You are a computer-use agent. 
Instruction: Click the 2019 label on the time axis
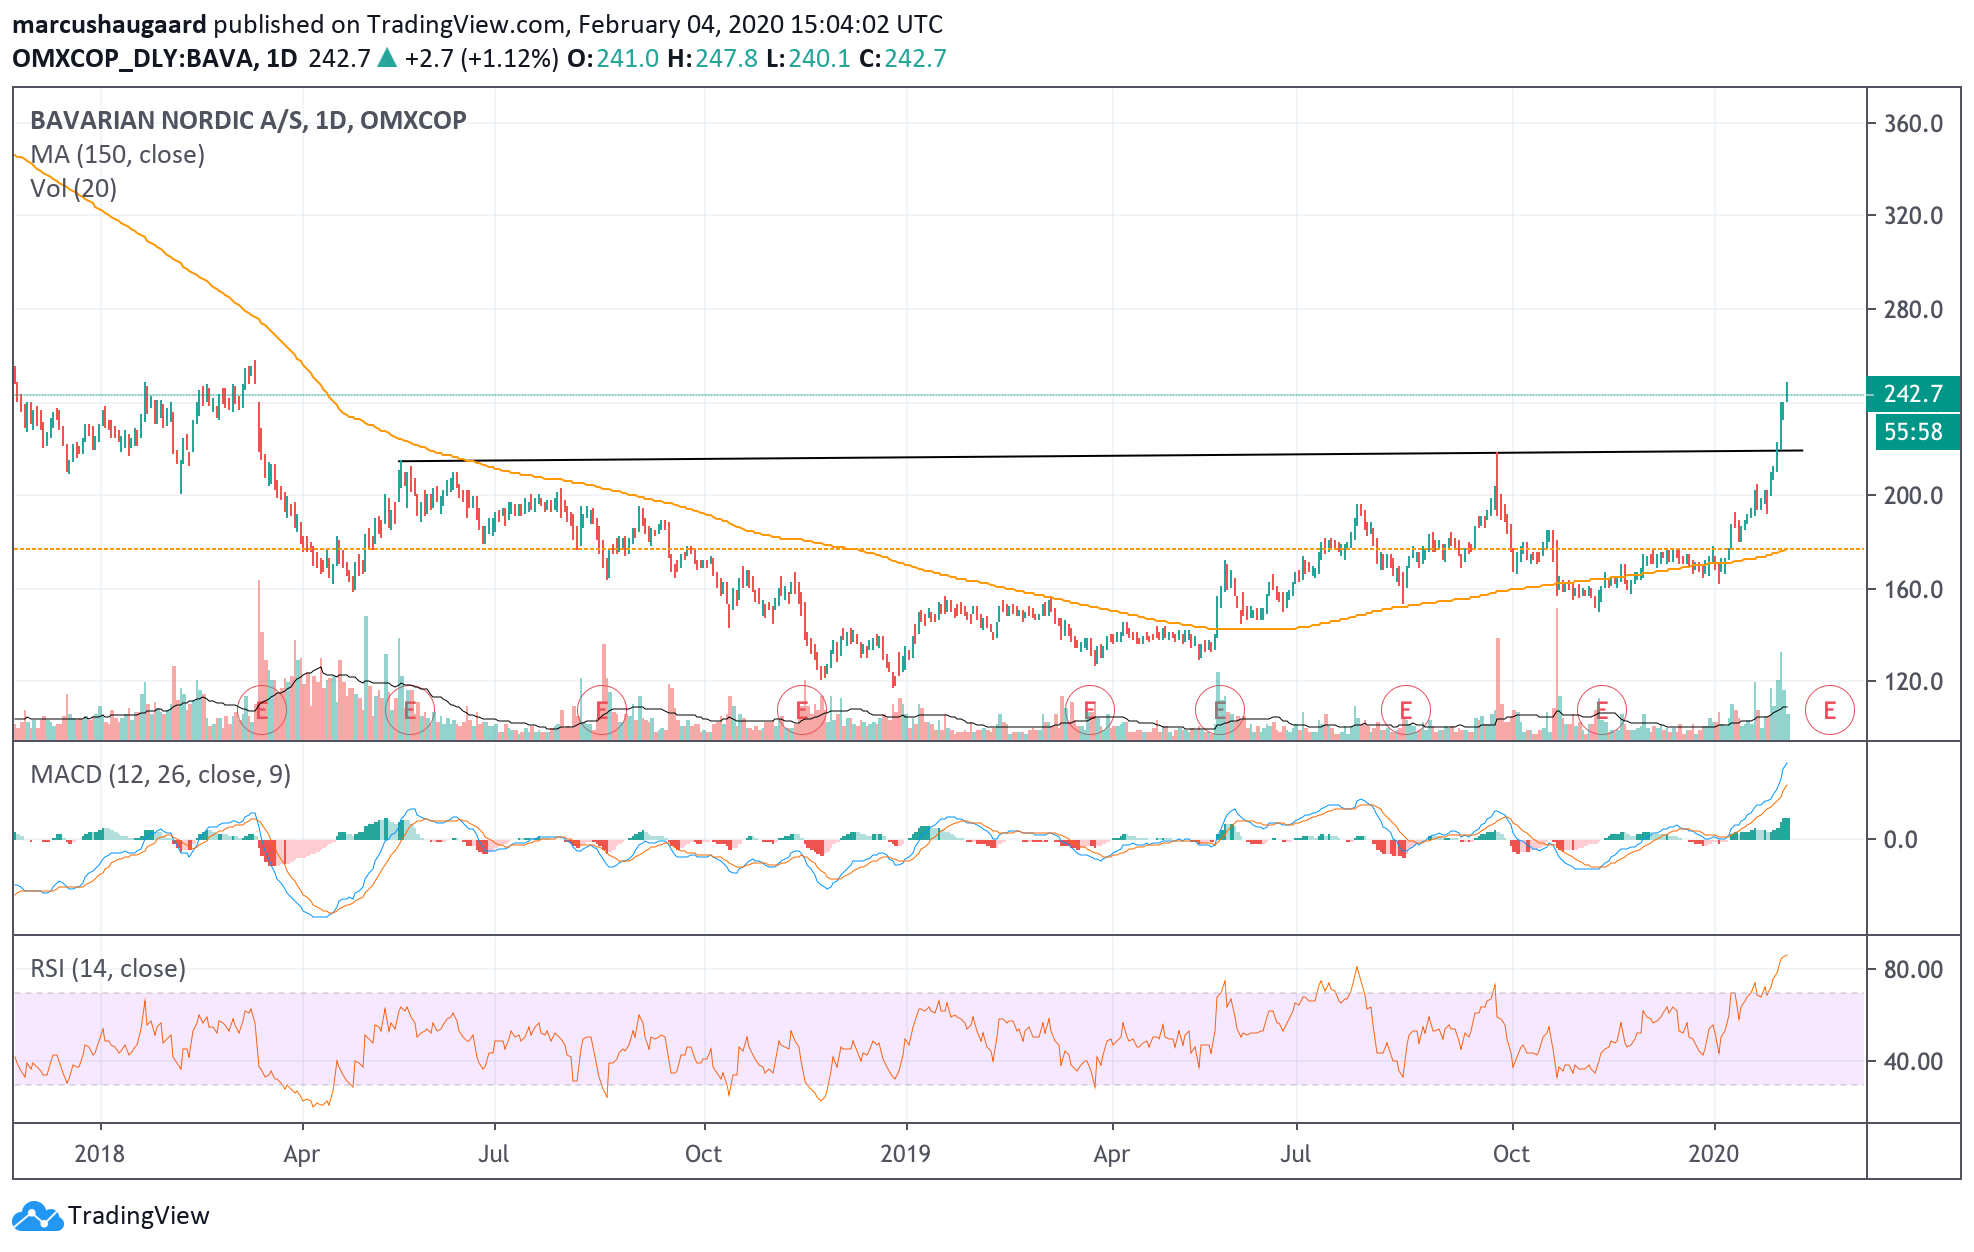[x=906, y=1154]
